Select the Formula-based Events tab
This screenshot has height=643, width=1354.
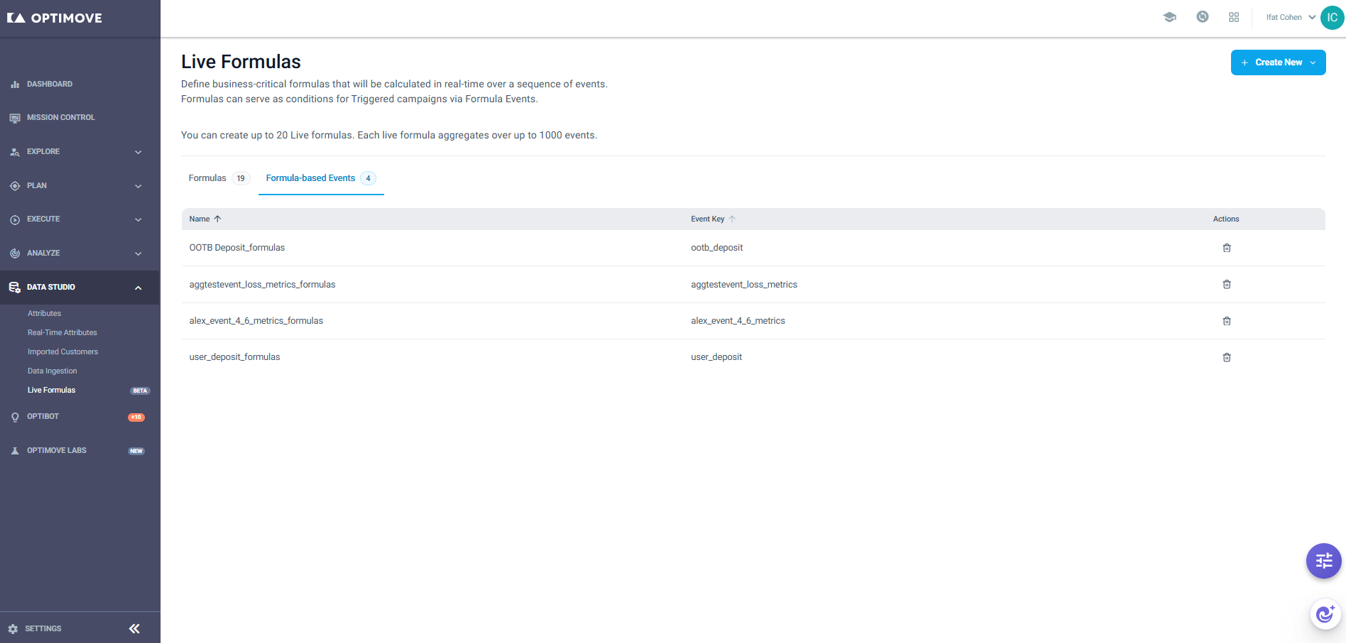(321, 178)
